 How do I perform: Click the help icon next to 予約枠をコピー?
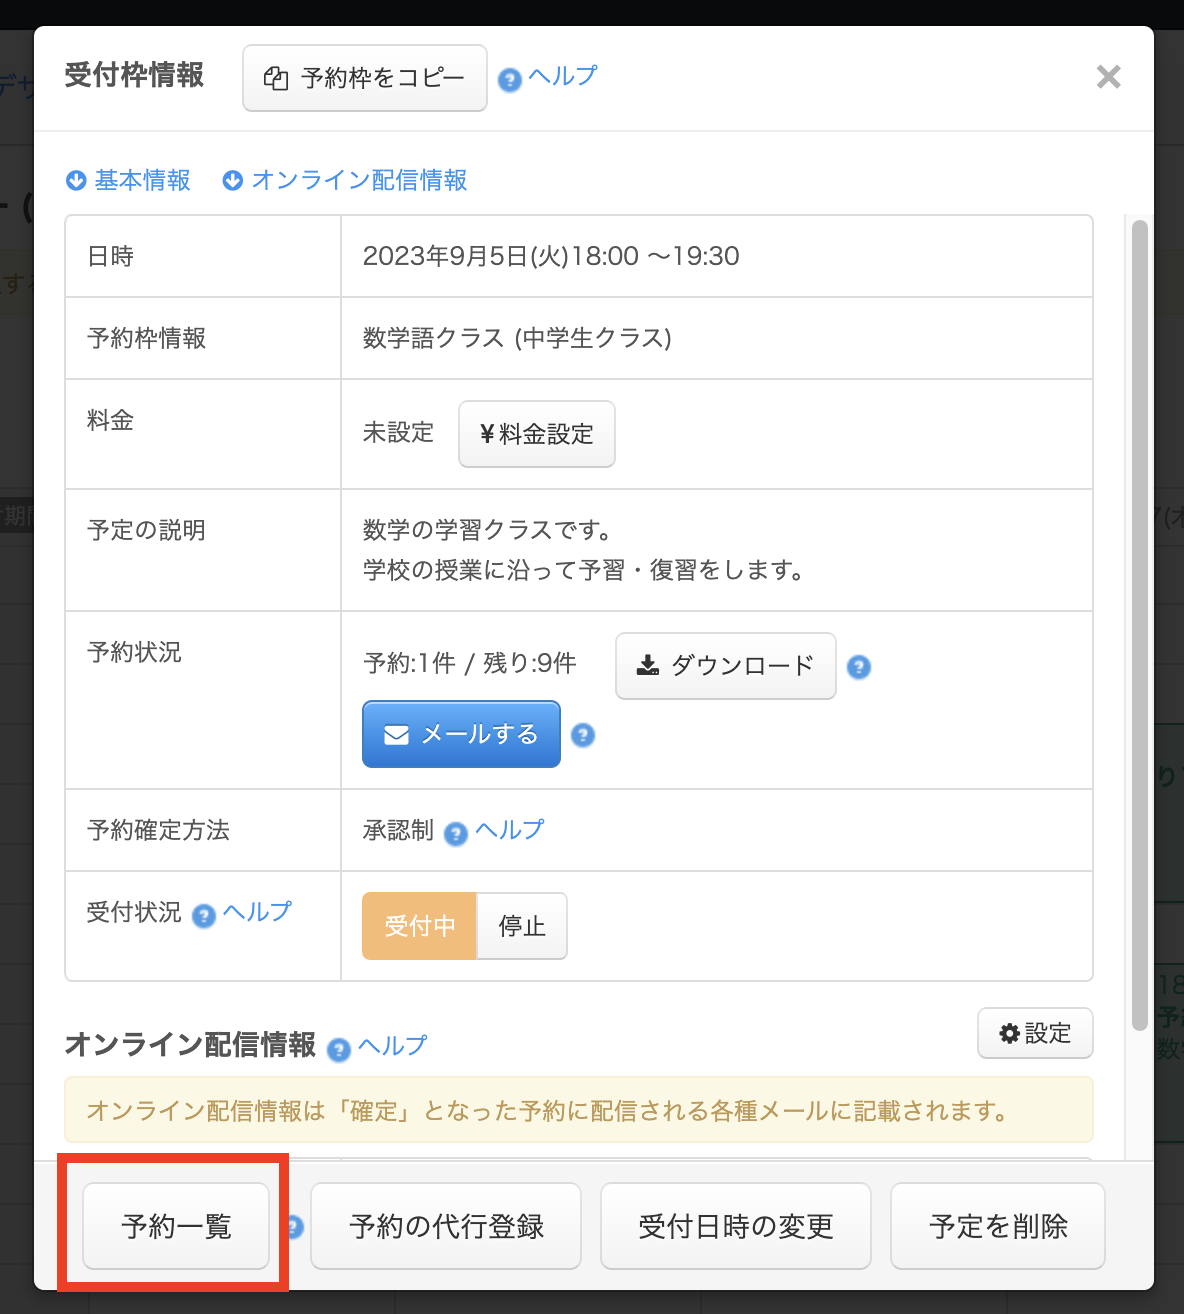(x=509, y=79)
